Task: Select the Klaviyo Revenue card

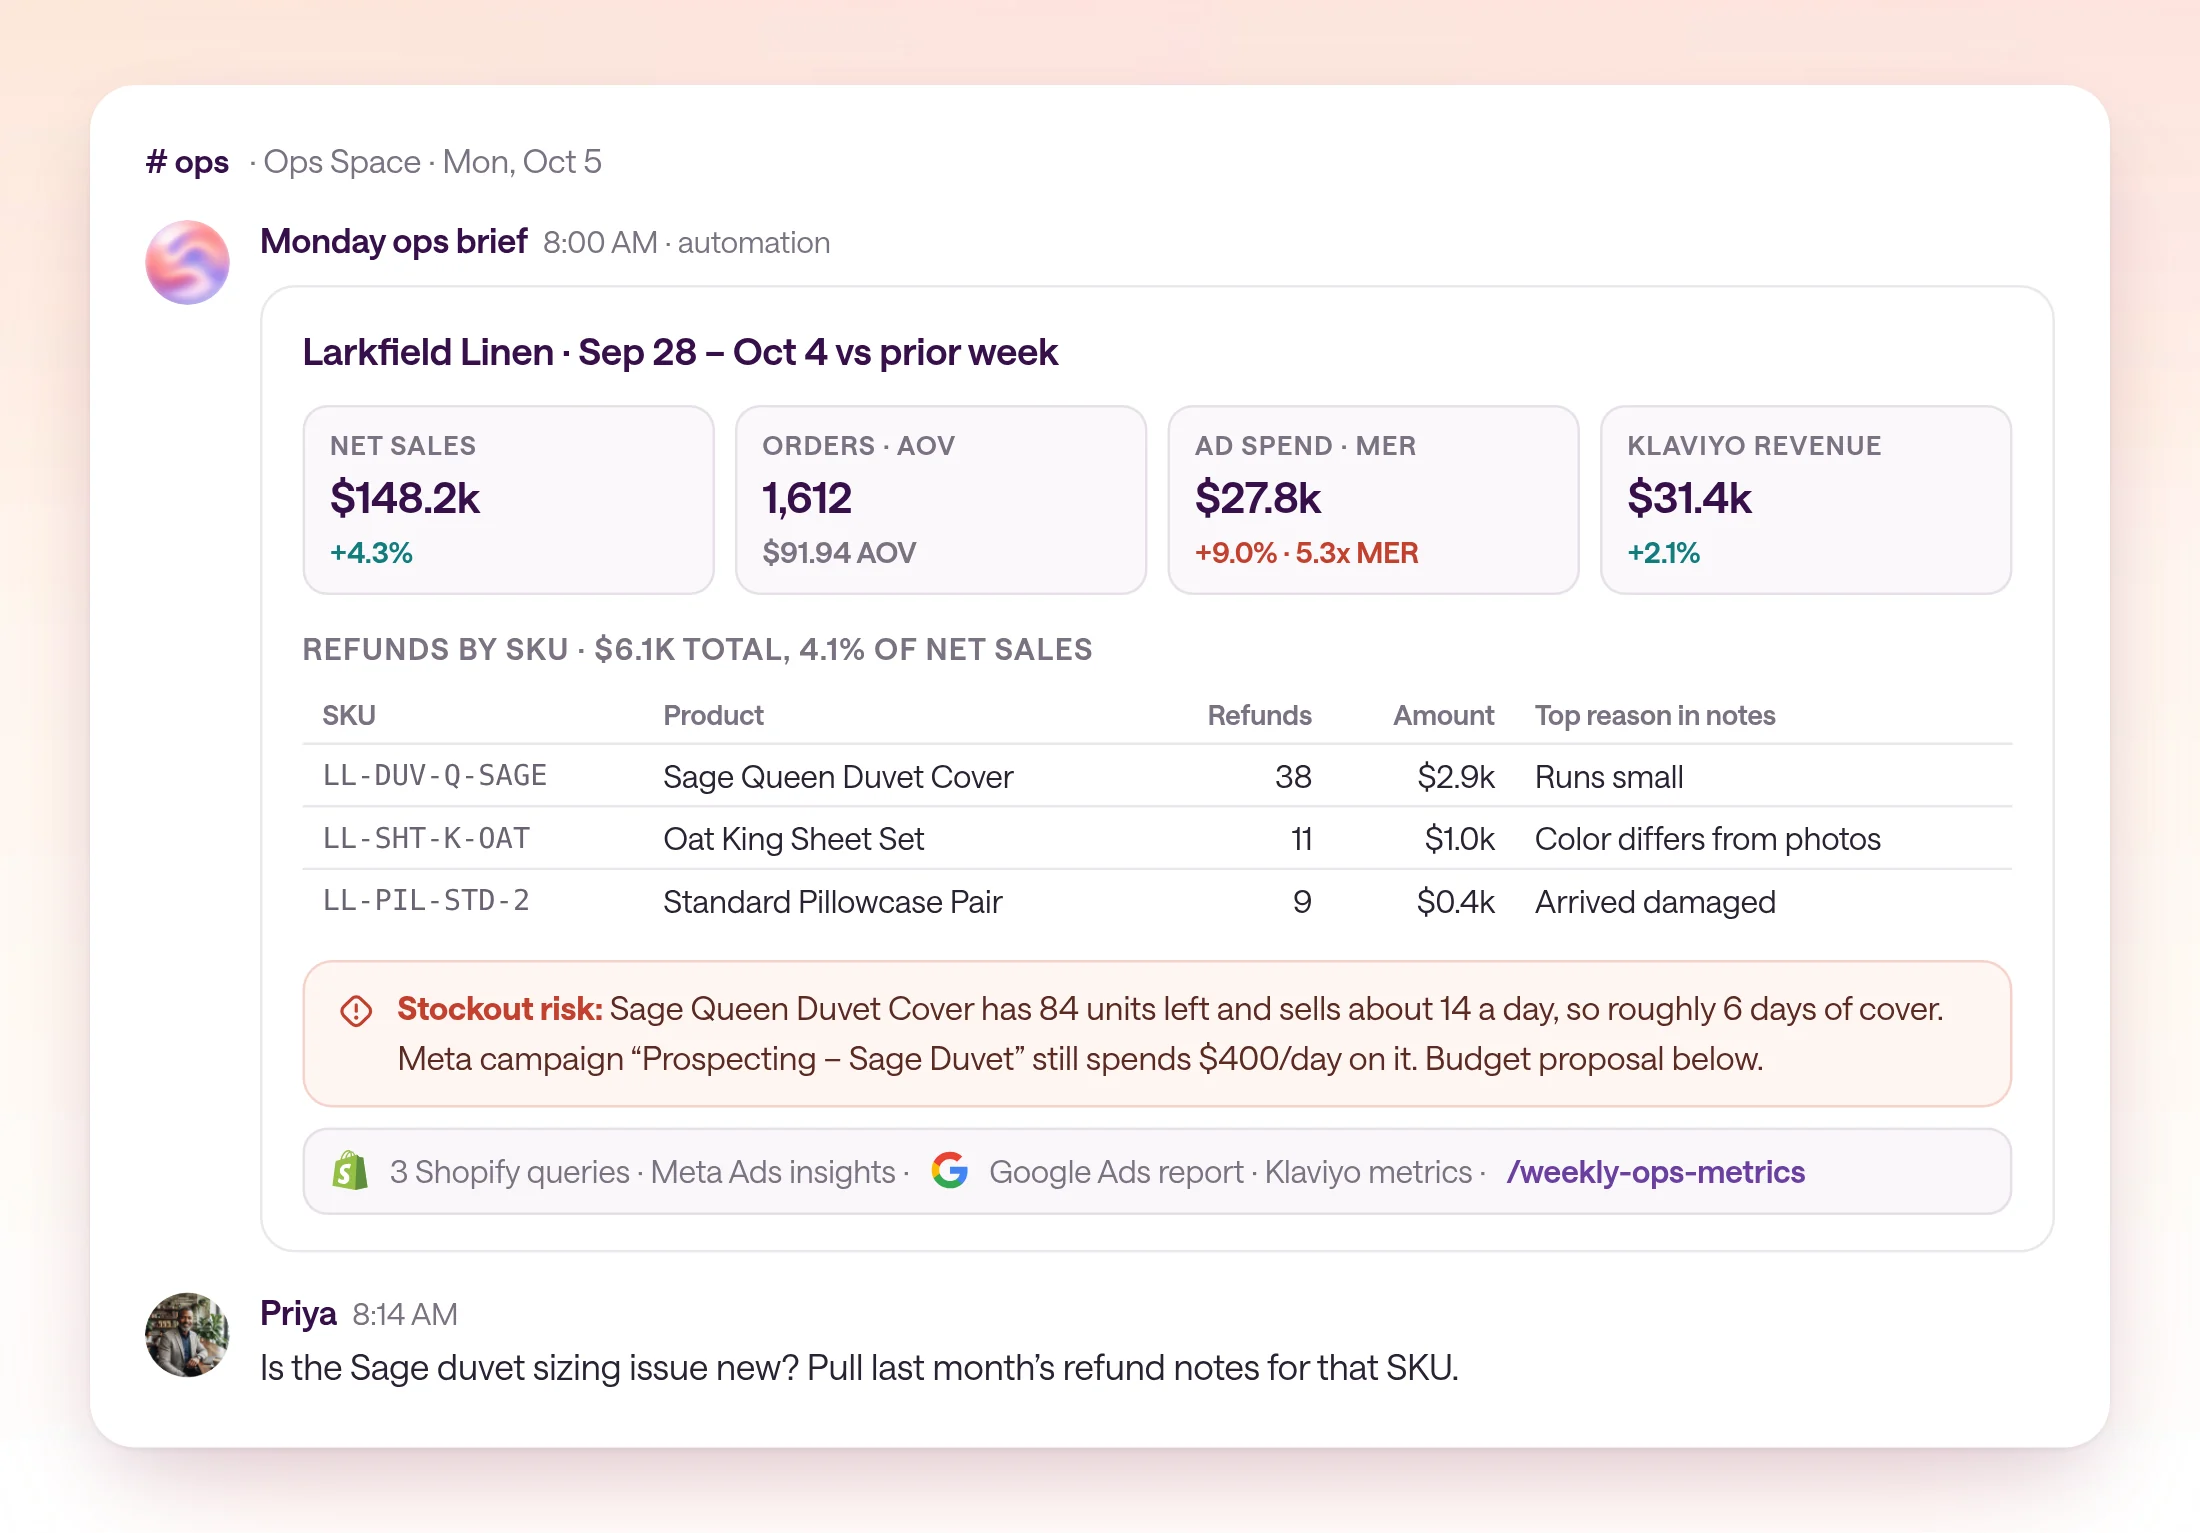Action: tap(1806, 499)
